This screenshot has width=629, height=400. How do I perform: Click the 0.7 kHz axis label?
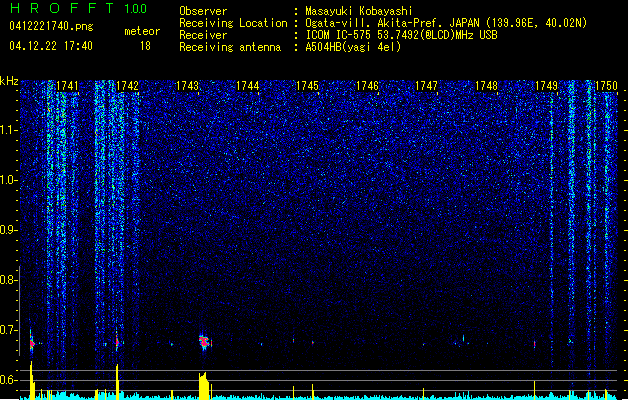(x=7, y=330)
